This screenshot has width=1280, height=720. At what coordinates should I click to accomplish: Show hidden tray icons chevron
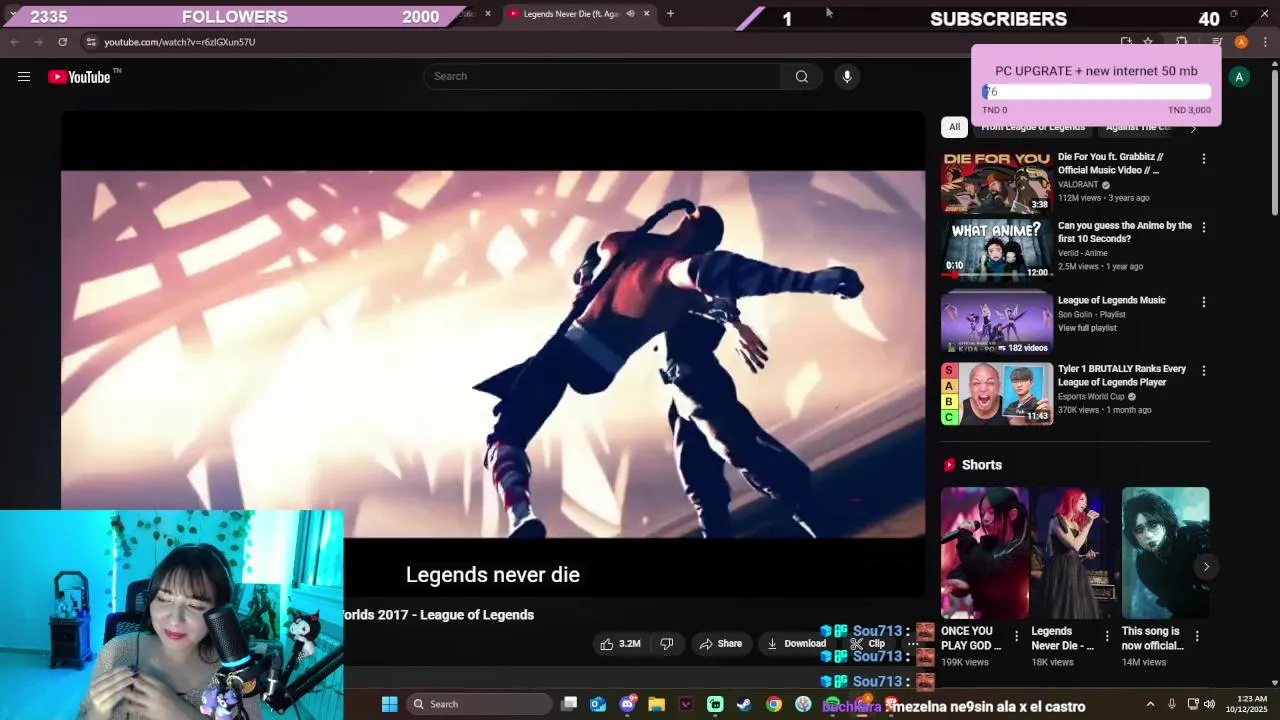point(1150,704)
